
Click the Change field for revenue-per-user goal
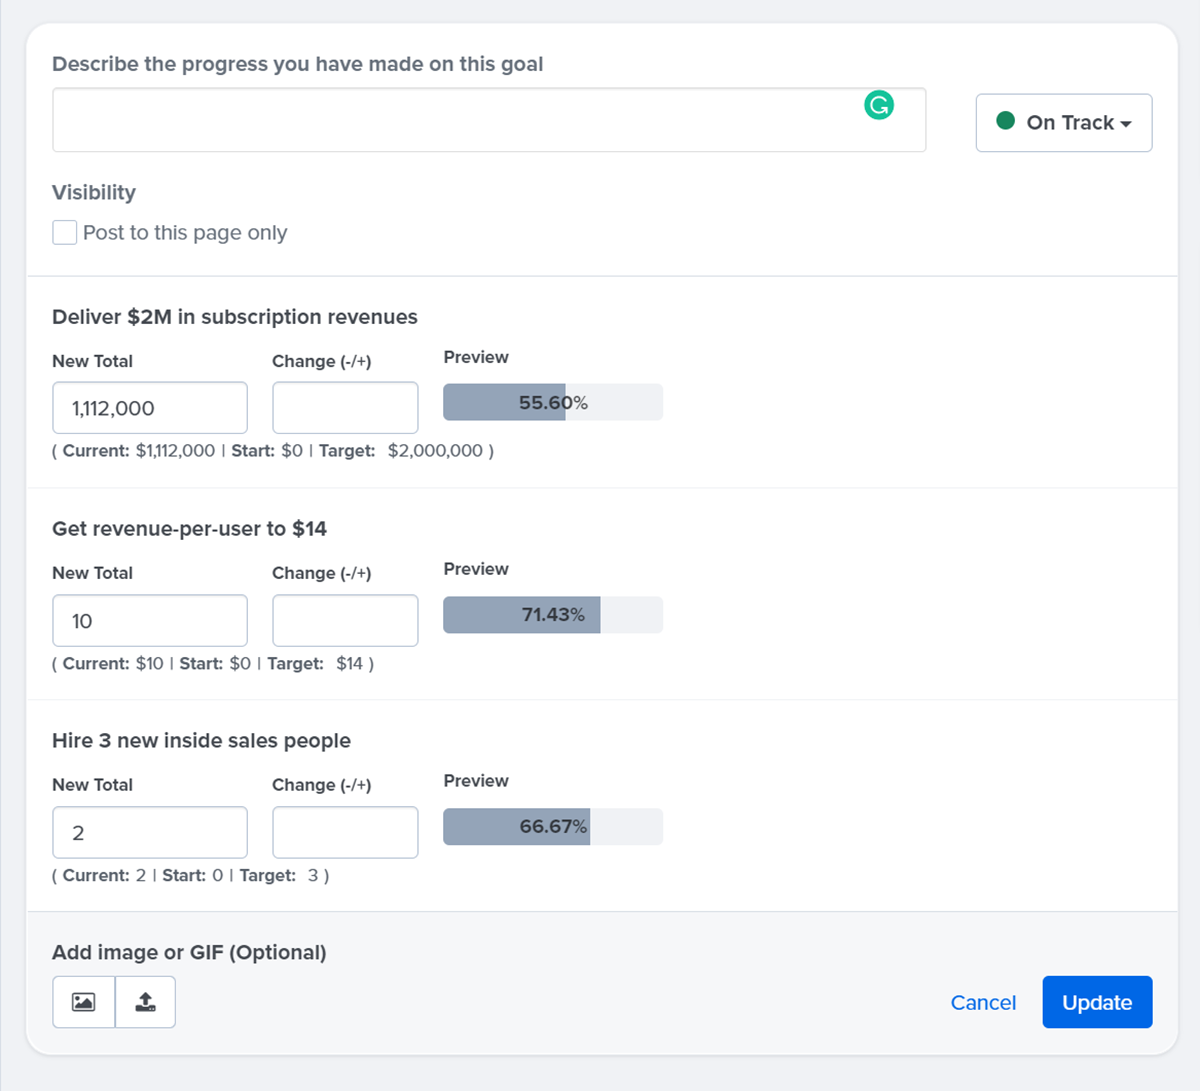(345, 620)
